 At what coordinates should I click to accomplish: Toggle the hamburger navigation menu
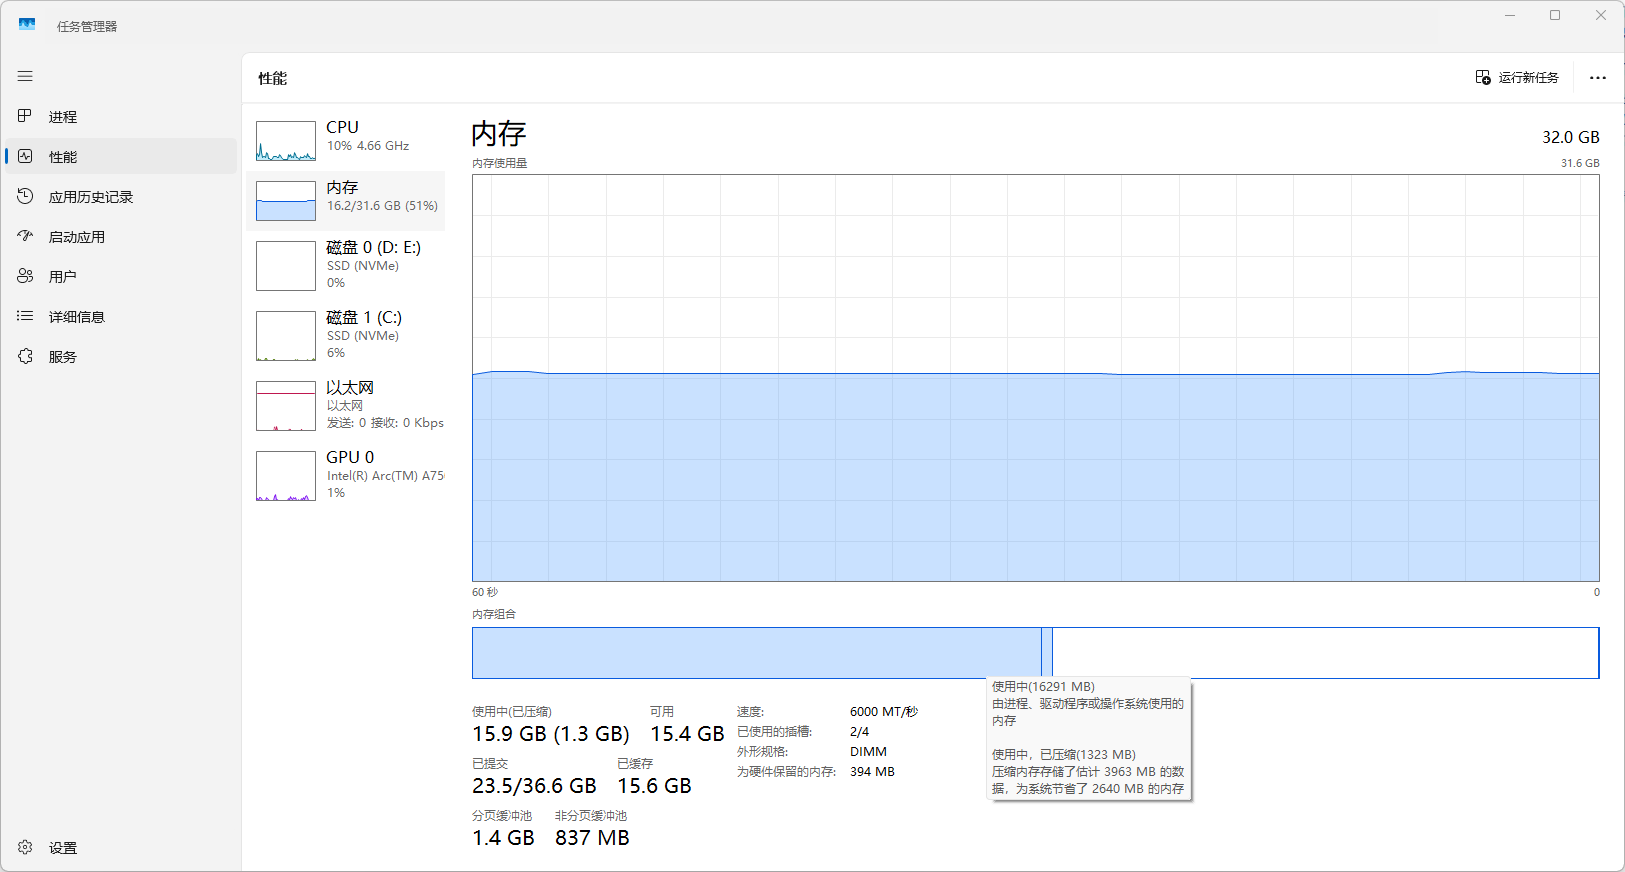pos(25,76)
